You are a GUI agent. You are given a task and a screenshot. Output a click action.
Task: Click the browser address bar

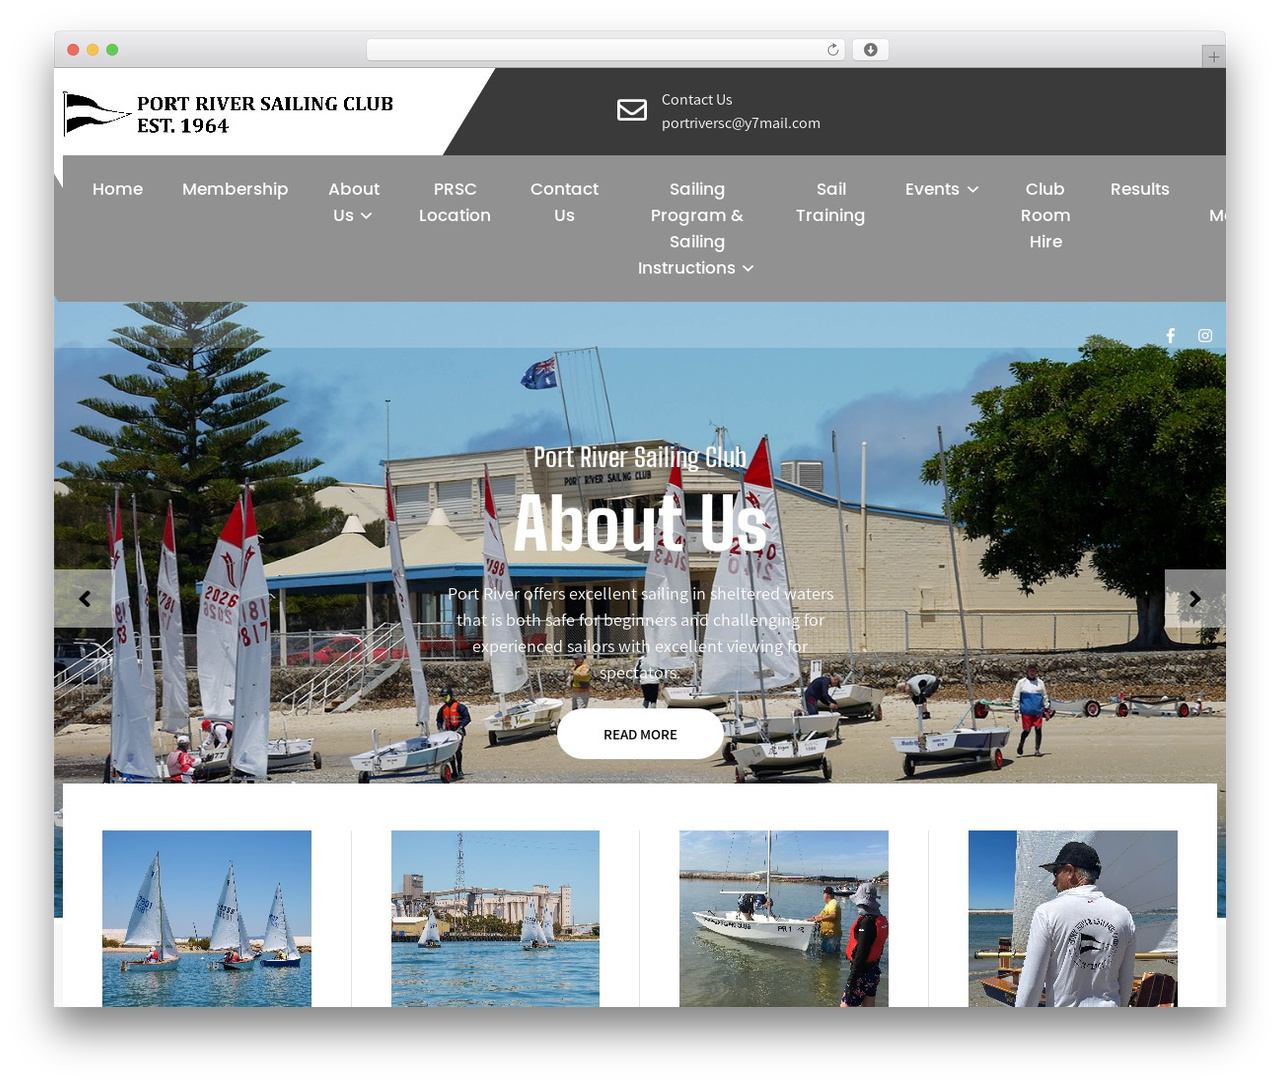[x=606, y=50]
